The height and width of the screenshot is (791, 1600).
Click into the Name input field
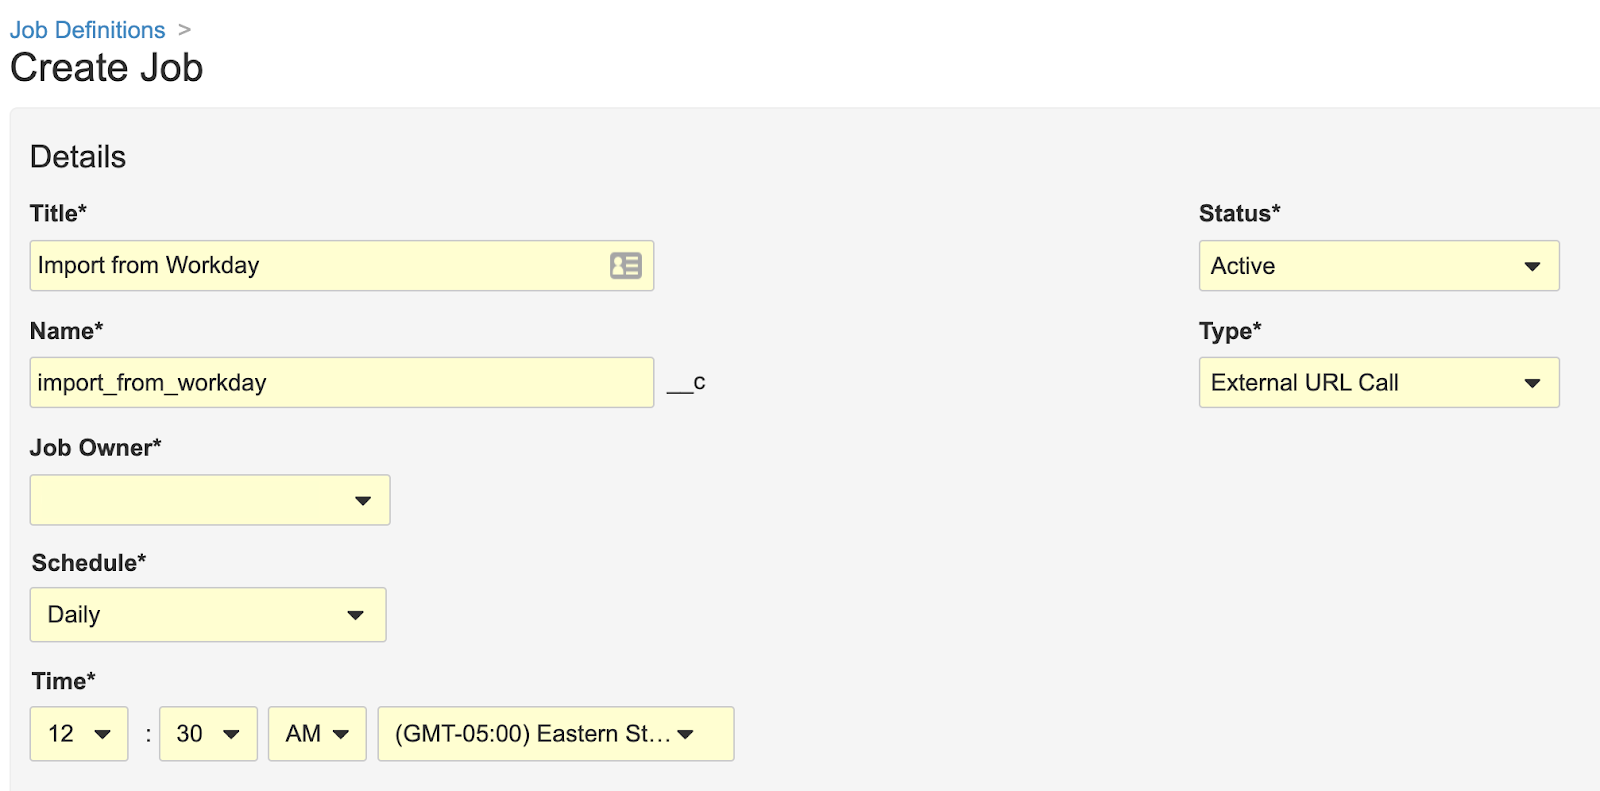341,383
